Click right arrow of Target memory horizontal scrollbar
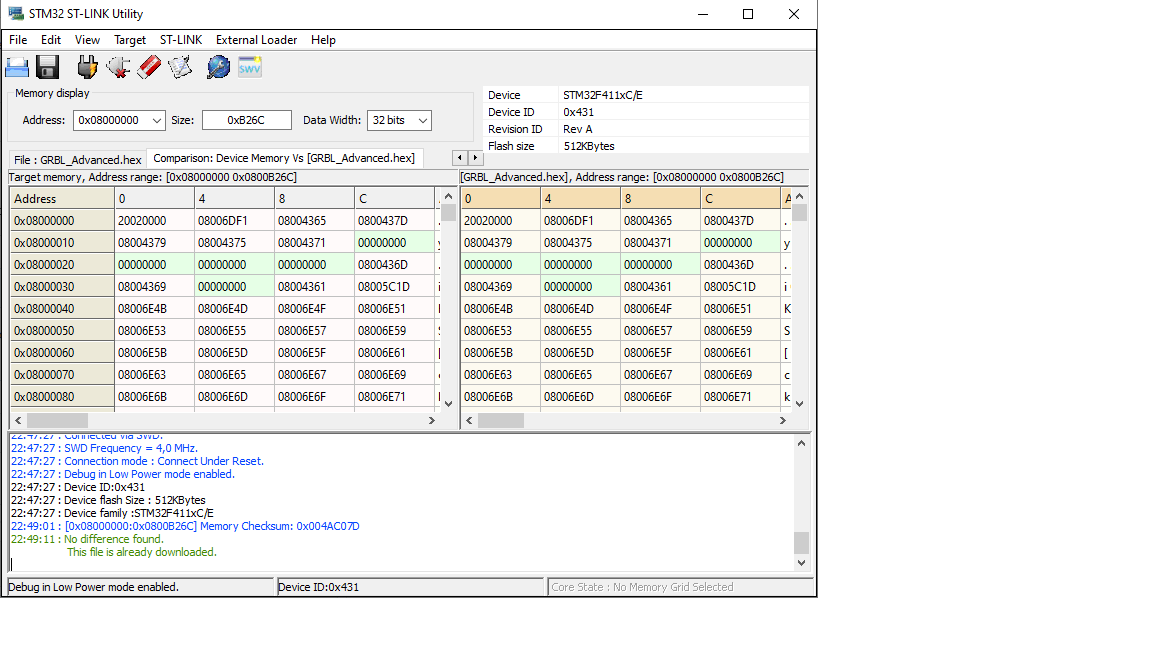1152x648 pixels. (432, 420)
